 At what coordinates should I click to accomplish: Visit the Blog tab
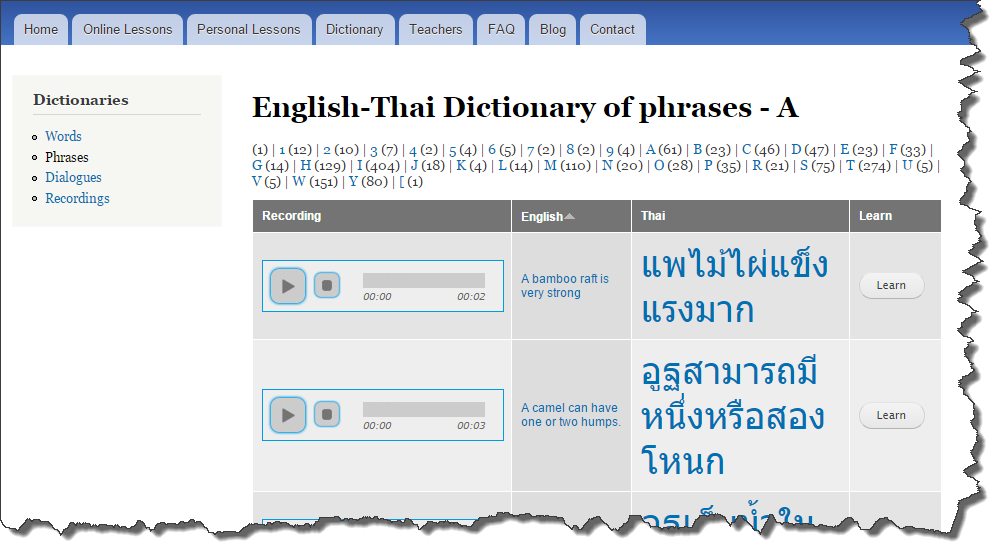click(553, 29)
